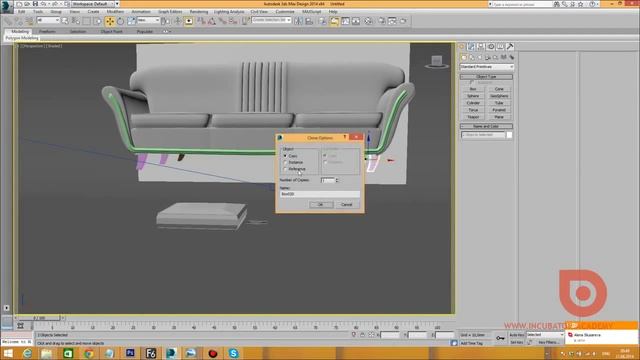Click OK in Clone Options dialog

pyautogui.click(x=320, y=204)
